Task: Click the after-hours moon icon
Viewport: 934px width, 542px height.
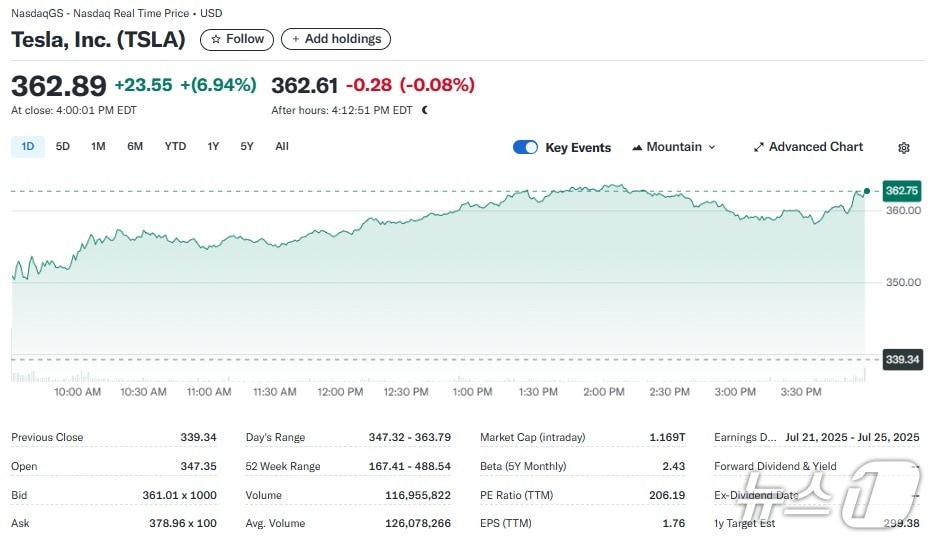Action: tap(425, 111)
